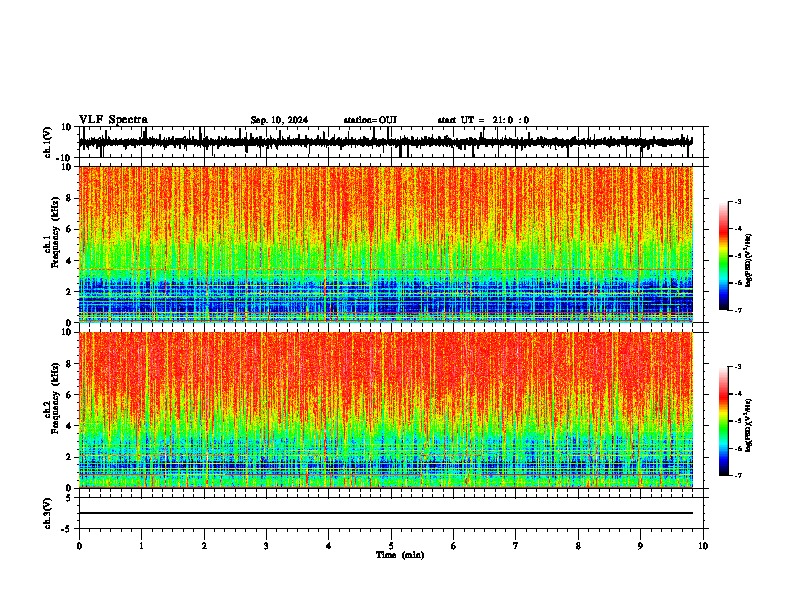Click the ch.2 color scale bar

(x=723, y=421)
